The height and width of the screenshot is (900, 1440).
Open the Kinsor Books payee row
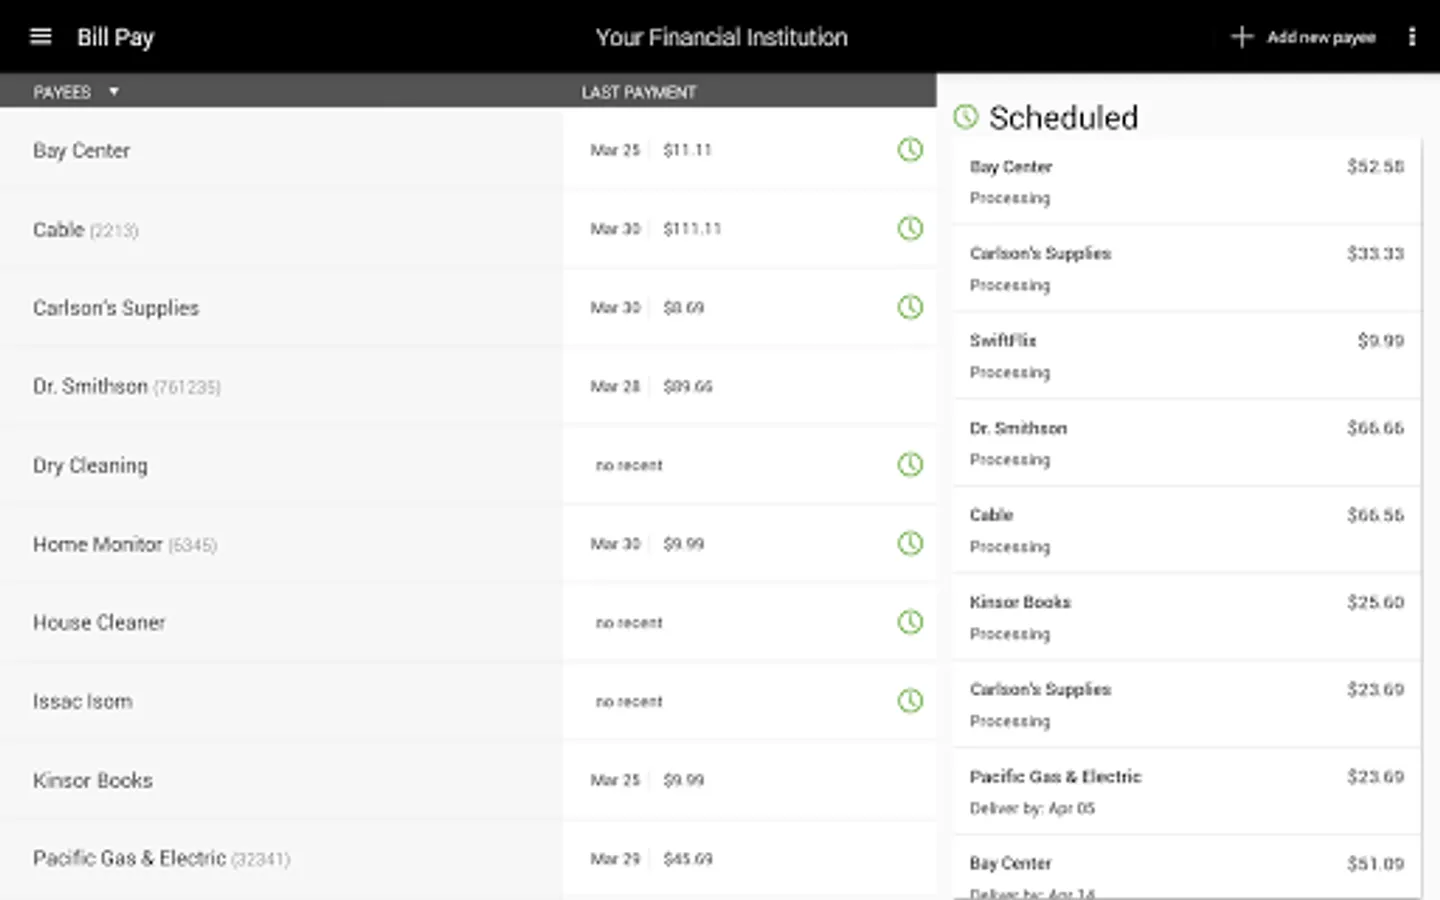93,780
